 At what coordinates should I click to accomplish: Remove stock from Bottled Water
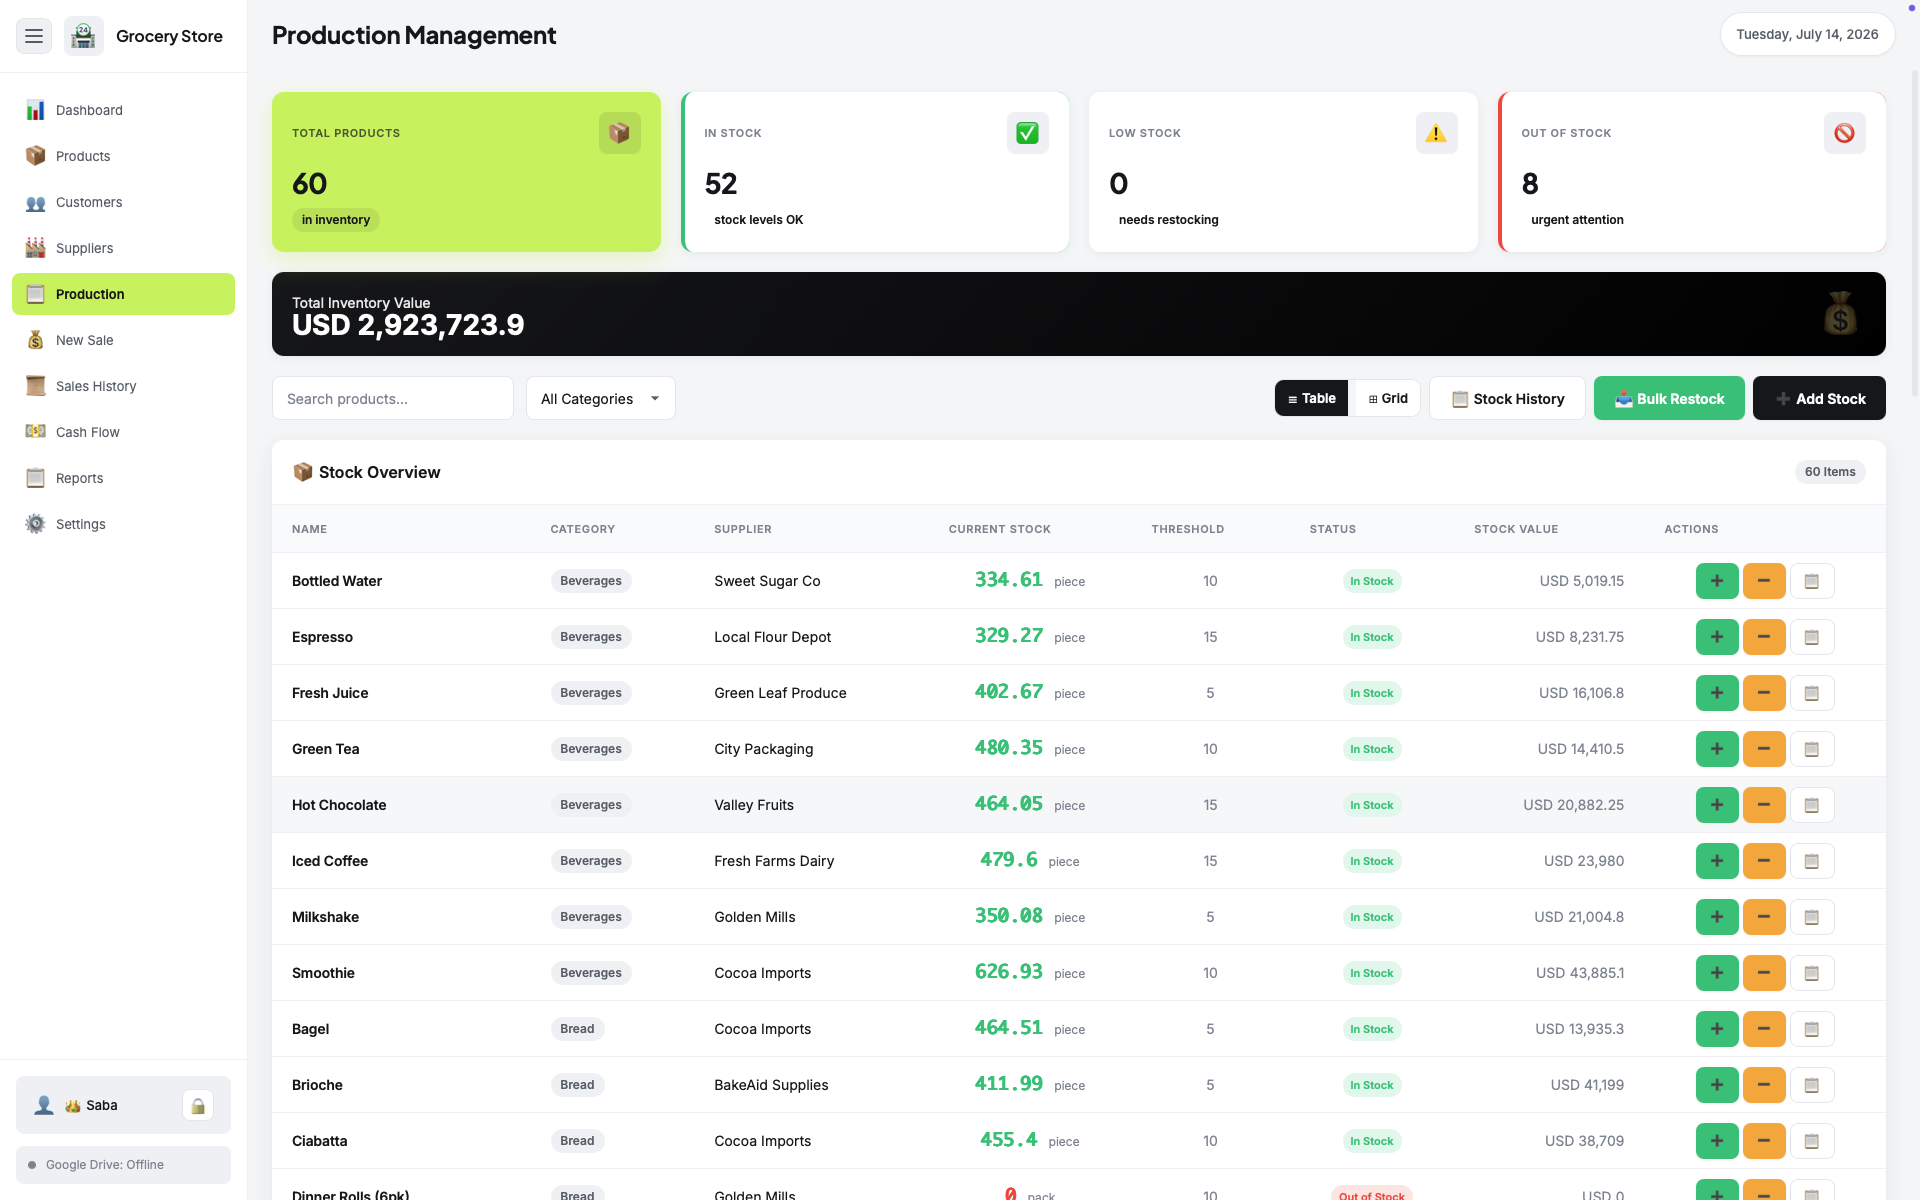[1764, 581]
